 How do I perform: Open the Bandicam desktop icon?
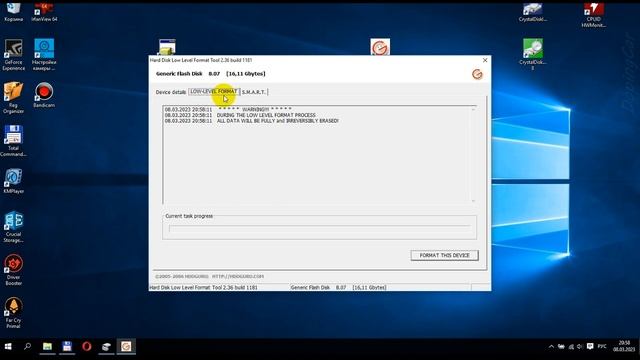tap(44, 95)
